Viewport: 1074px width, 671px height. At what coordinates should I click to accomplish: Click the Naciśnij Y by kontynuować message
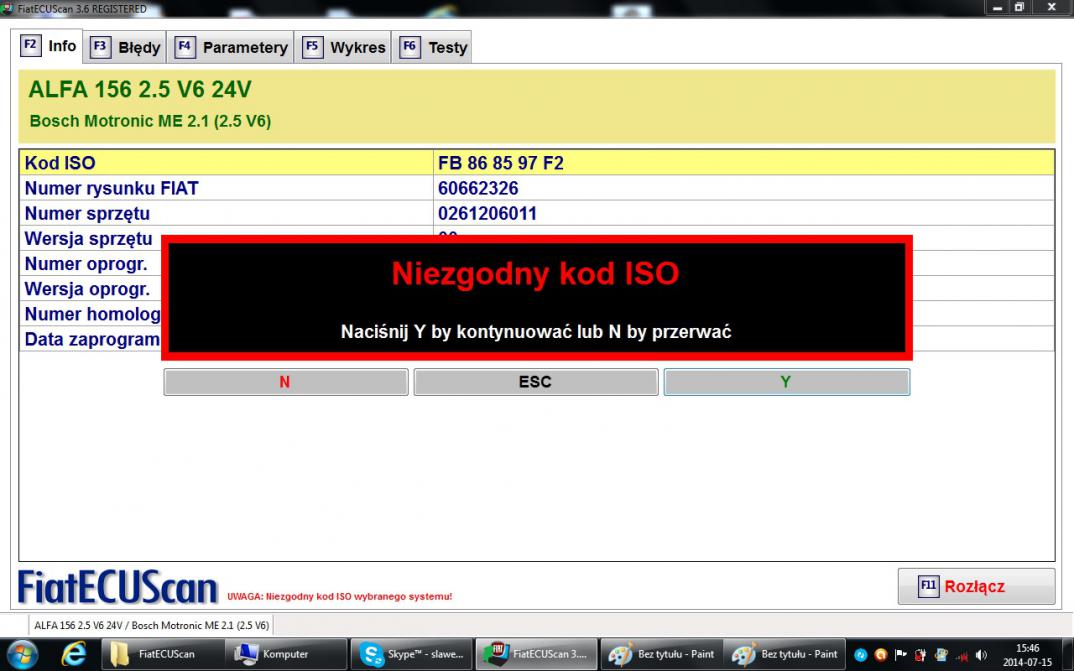point(536,332)
